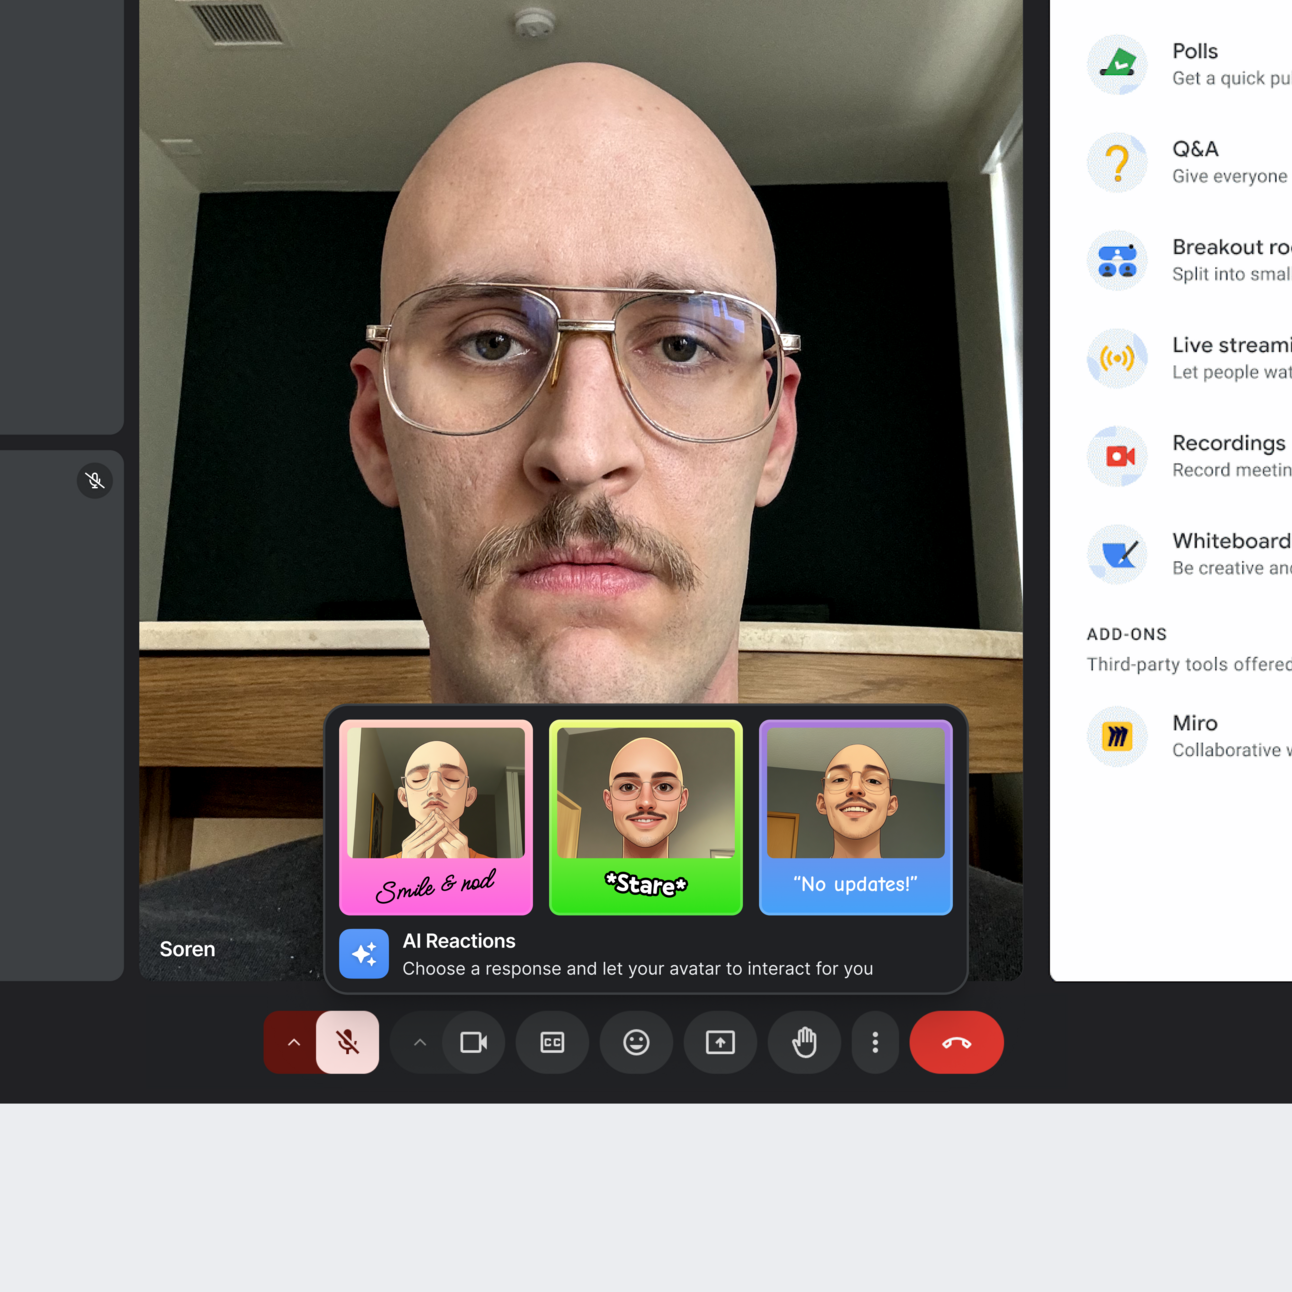Start presenting your screen

[x=720, y=1042]
